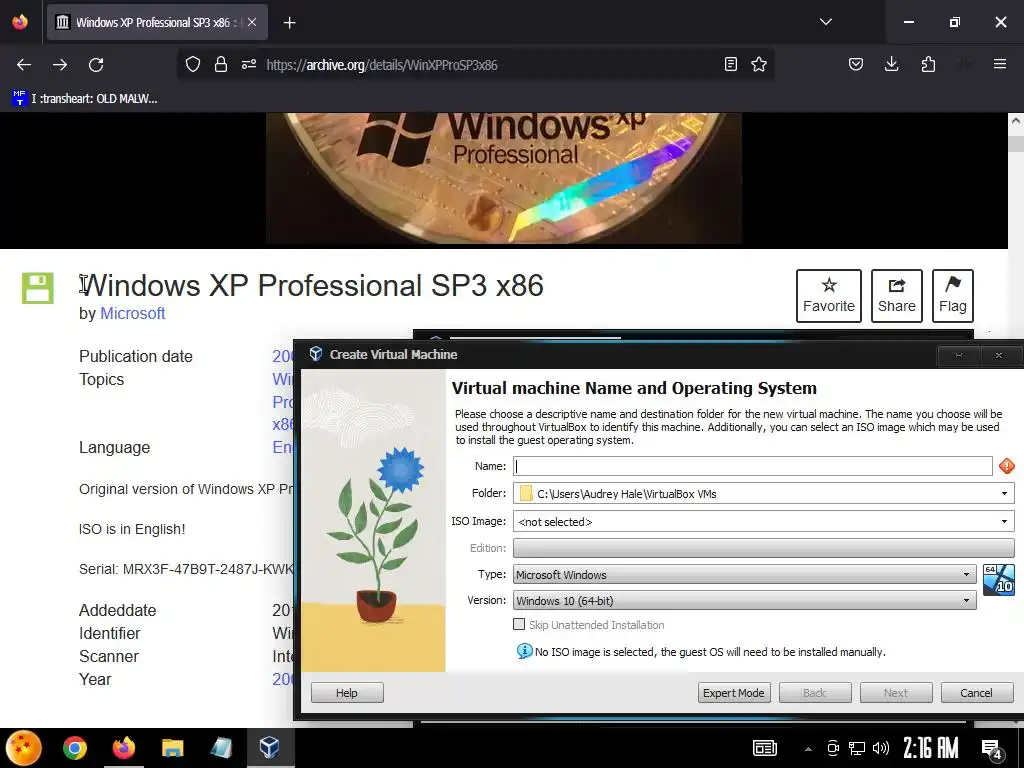
Task: Open the news widget tray icon
Action: [765, 748]
